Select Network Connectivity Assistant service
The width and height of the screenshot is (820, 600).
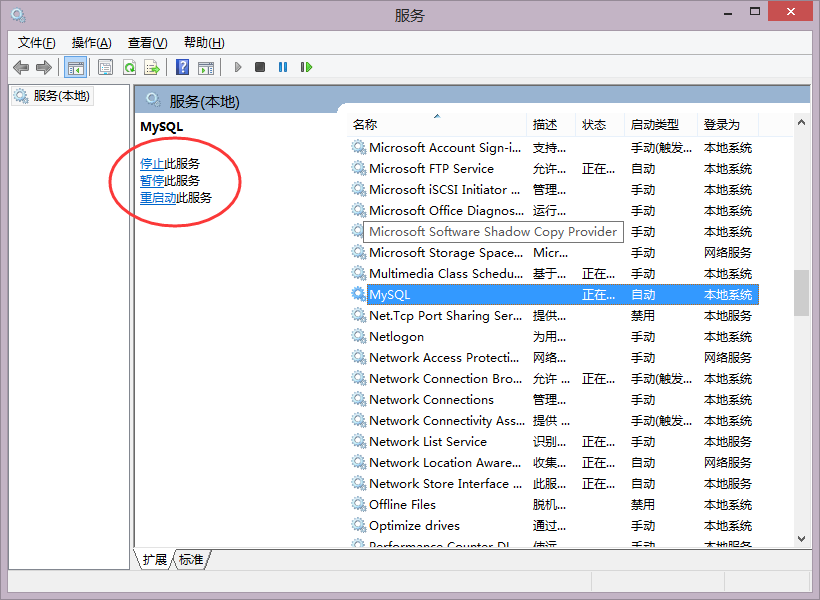point(553,421)
